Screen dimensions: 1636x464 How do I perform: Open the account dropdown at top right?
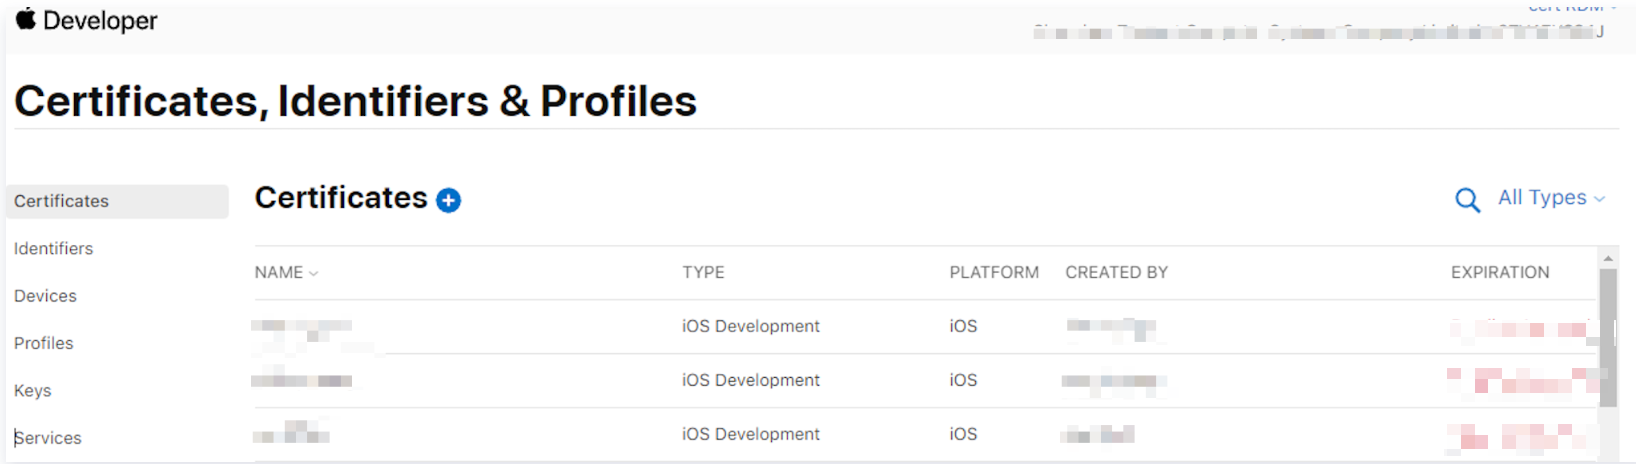(1572, 8)
